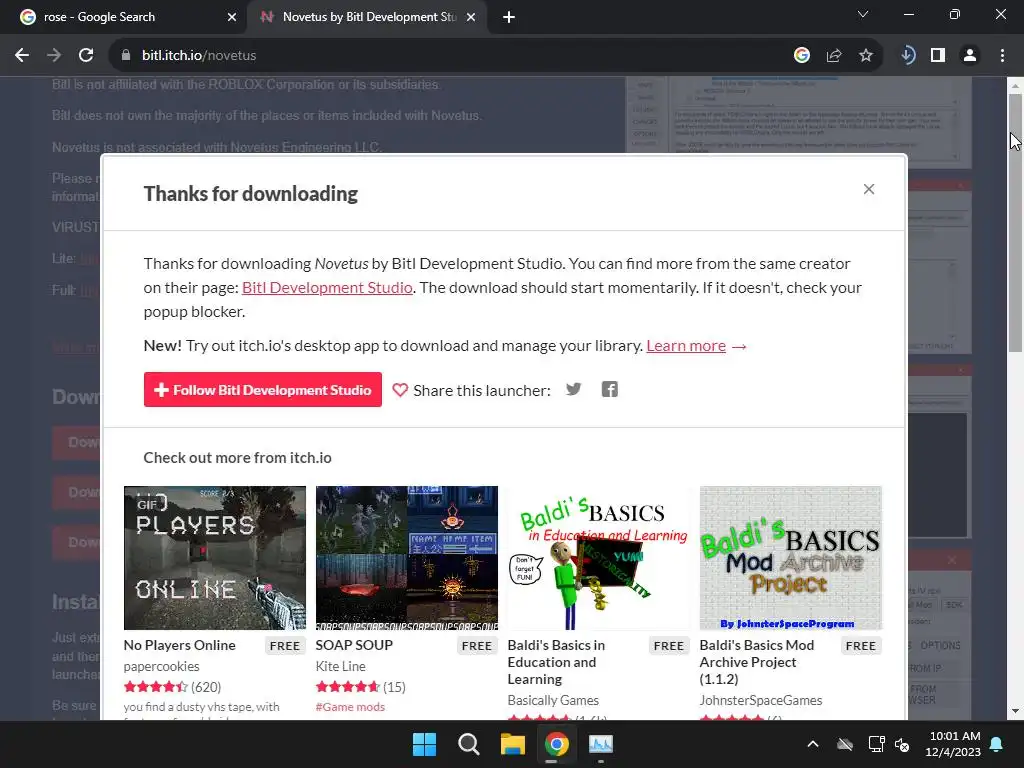The width and height of the screenshot is (1024, 768).
Task: Open the Windows Start menu
Action: coord(424,744)
